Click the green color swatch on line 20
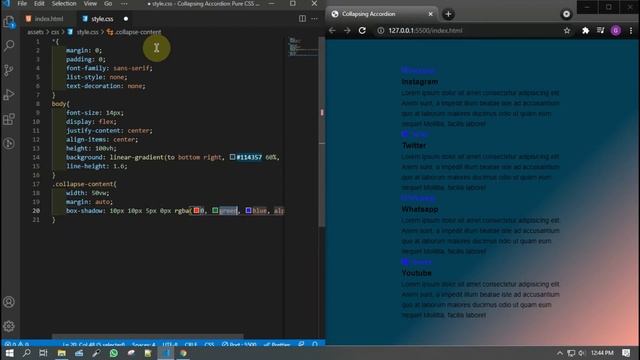 coord(215,211)
